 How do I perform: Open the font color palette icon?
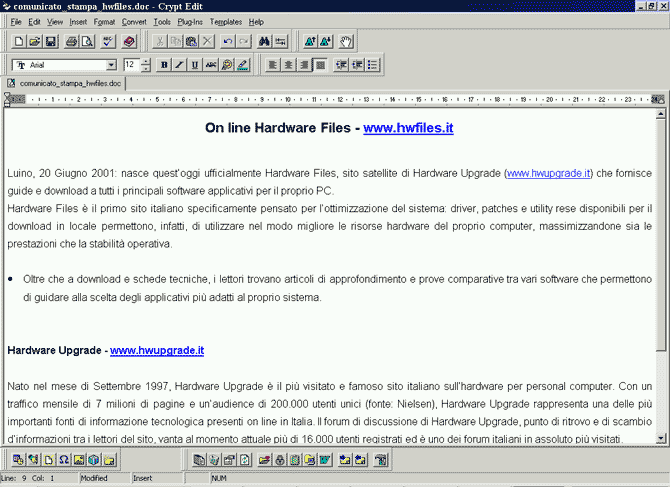click(227, 65)
